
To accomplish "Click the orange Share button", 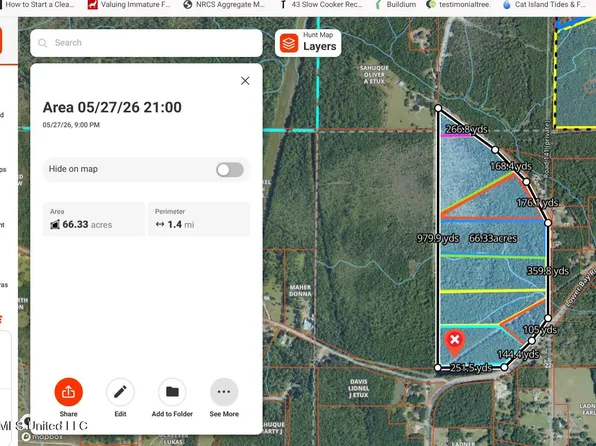I will point(68,392).
